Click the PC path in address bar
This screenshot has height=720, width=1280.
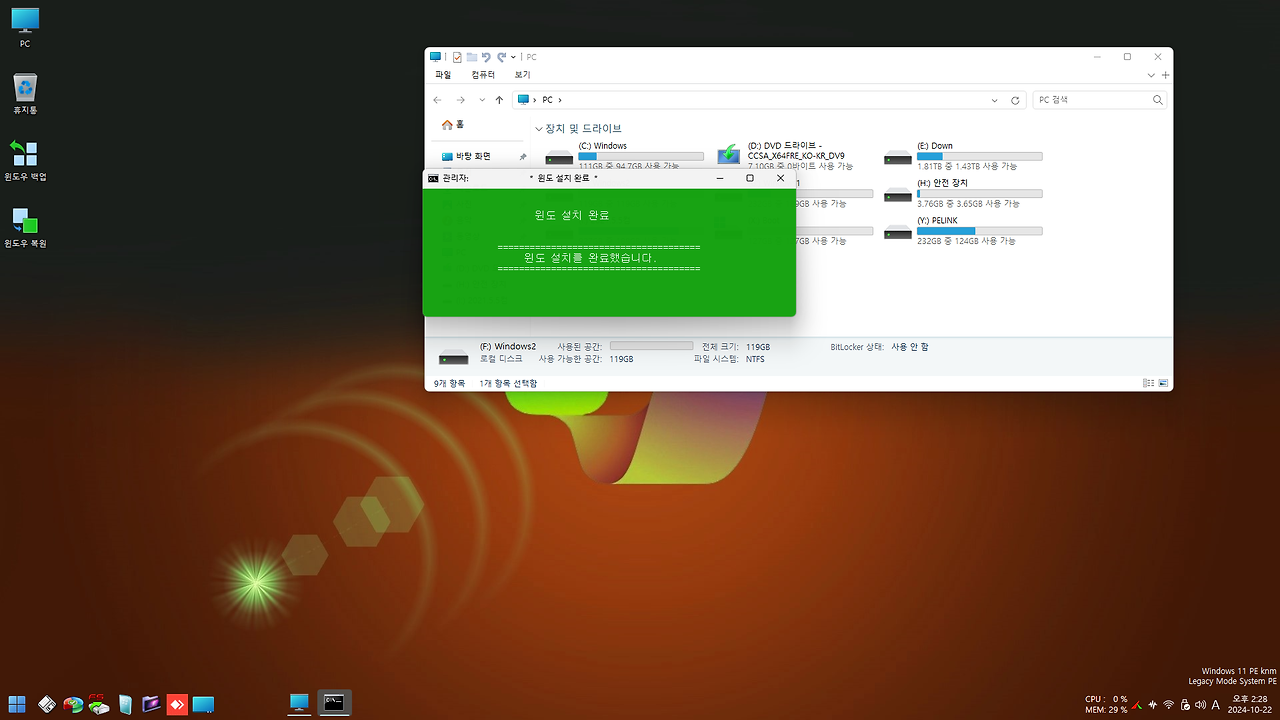pos(547,100)
